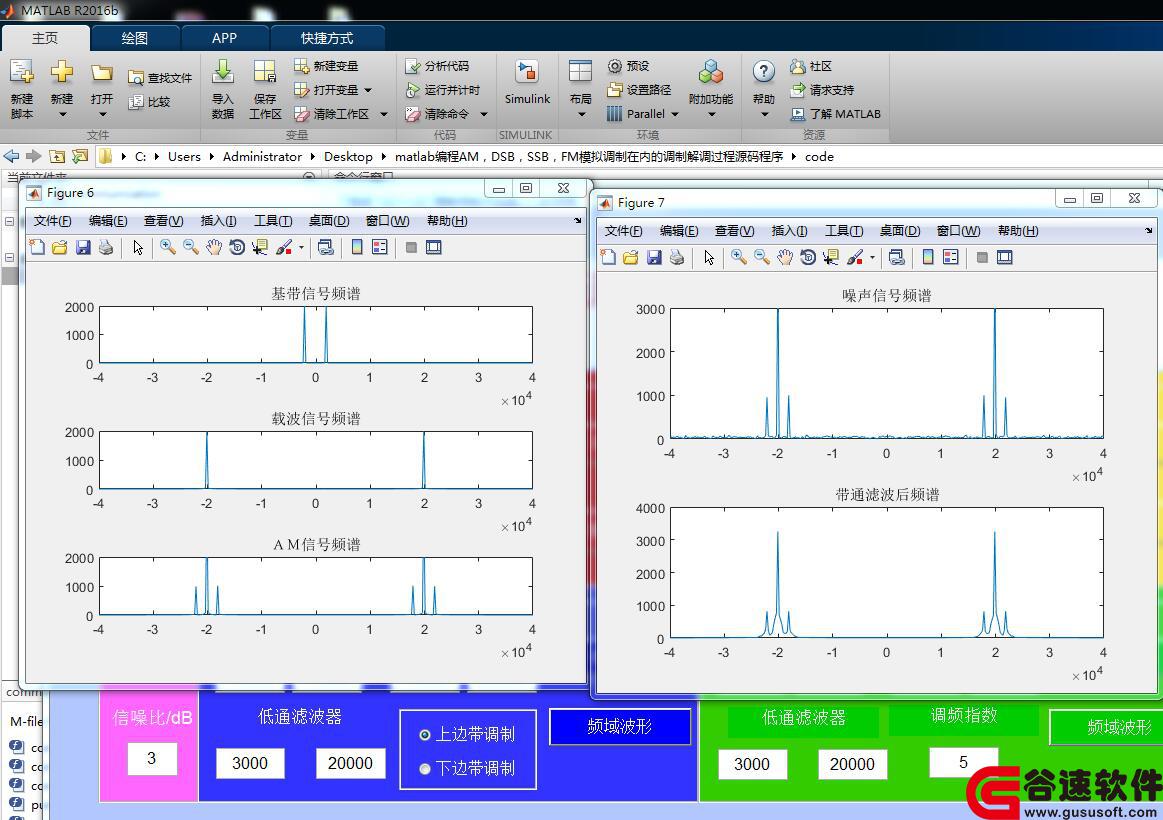Click the Insert Colorbar icon in Figure 6
Image resolution: width=1163 pixels, height=820 pixels.
pyautogui.click(x=357, y=248)
